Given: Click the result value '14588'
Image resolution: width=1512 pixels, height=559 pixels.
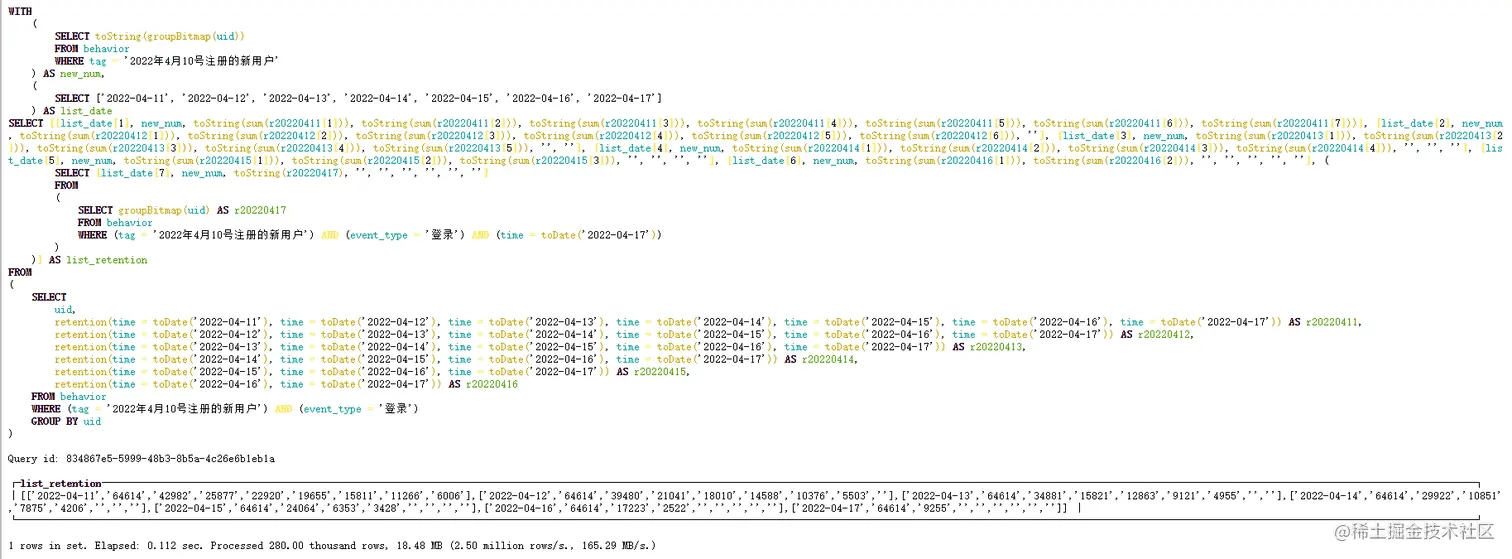Looking at the screenshot, I should pyautogui.click(x=766, y=495).
